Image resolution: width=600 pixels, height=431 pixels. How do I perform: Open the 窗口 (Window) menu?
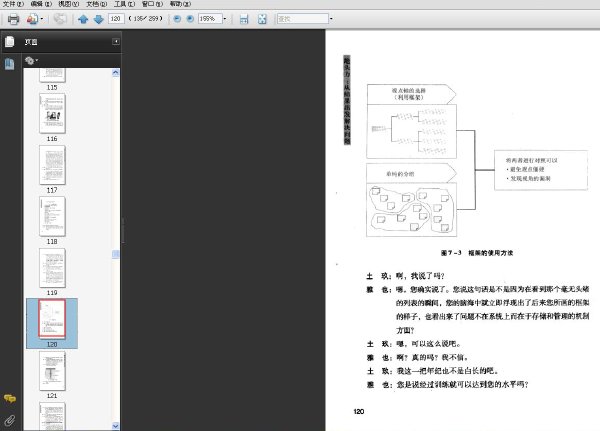tap(152, 4)
